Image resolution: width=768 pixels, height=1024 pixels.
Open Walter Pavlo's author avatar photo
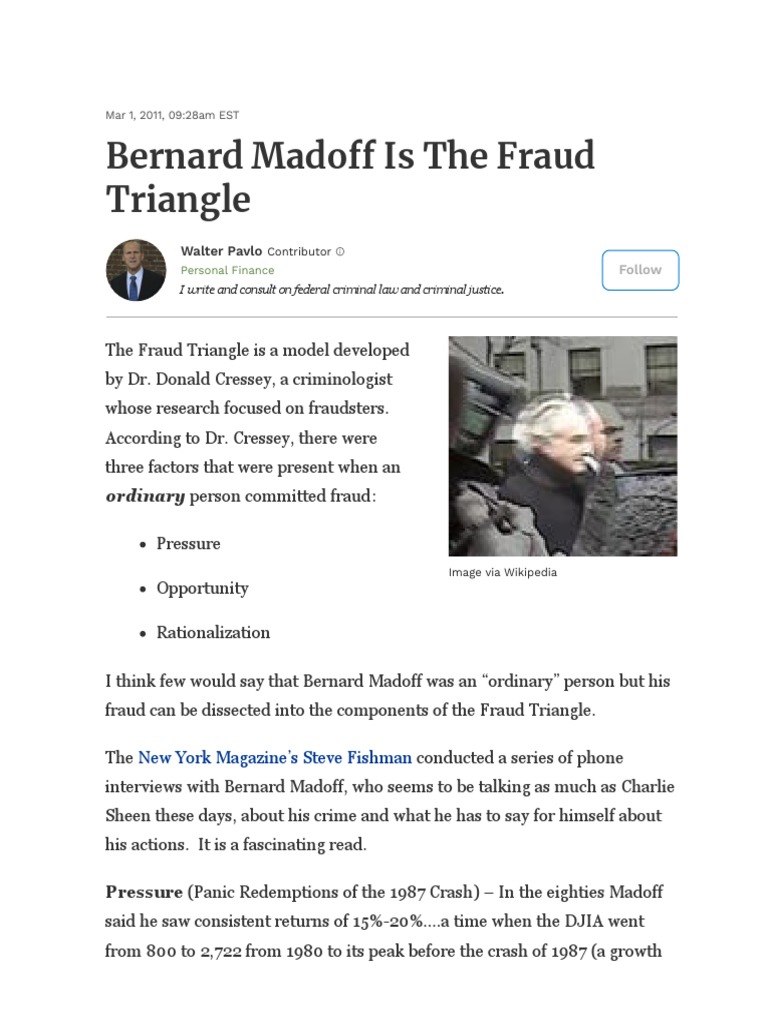136,270
